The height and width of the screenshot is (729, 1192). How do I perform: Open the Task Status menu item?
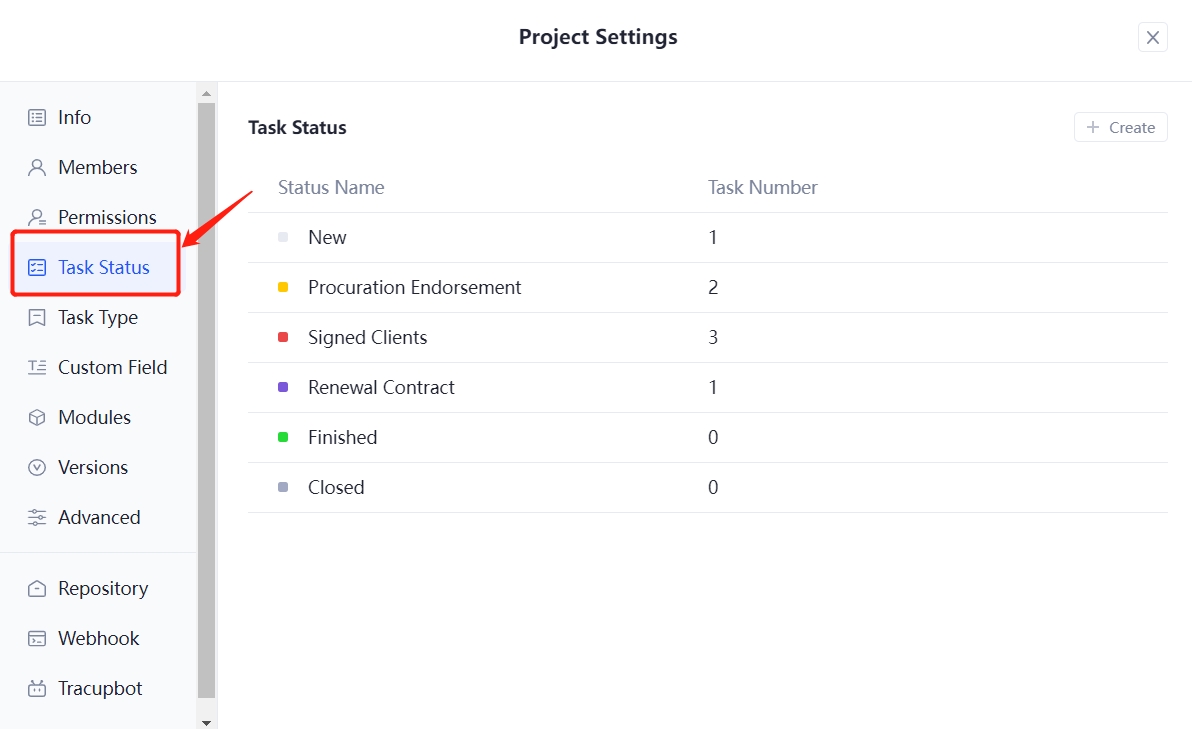click(103, 267)
